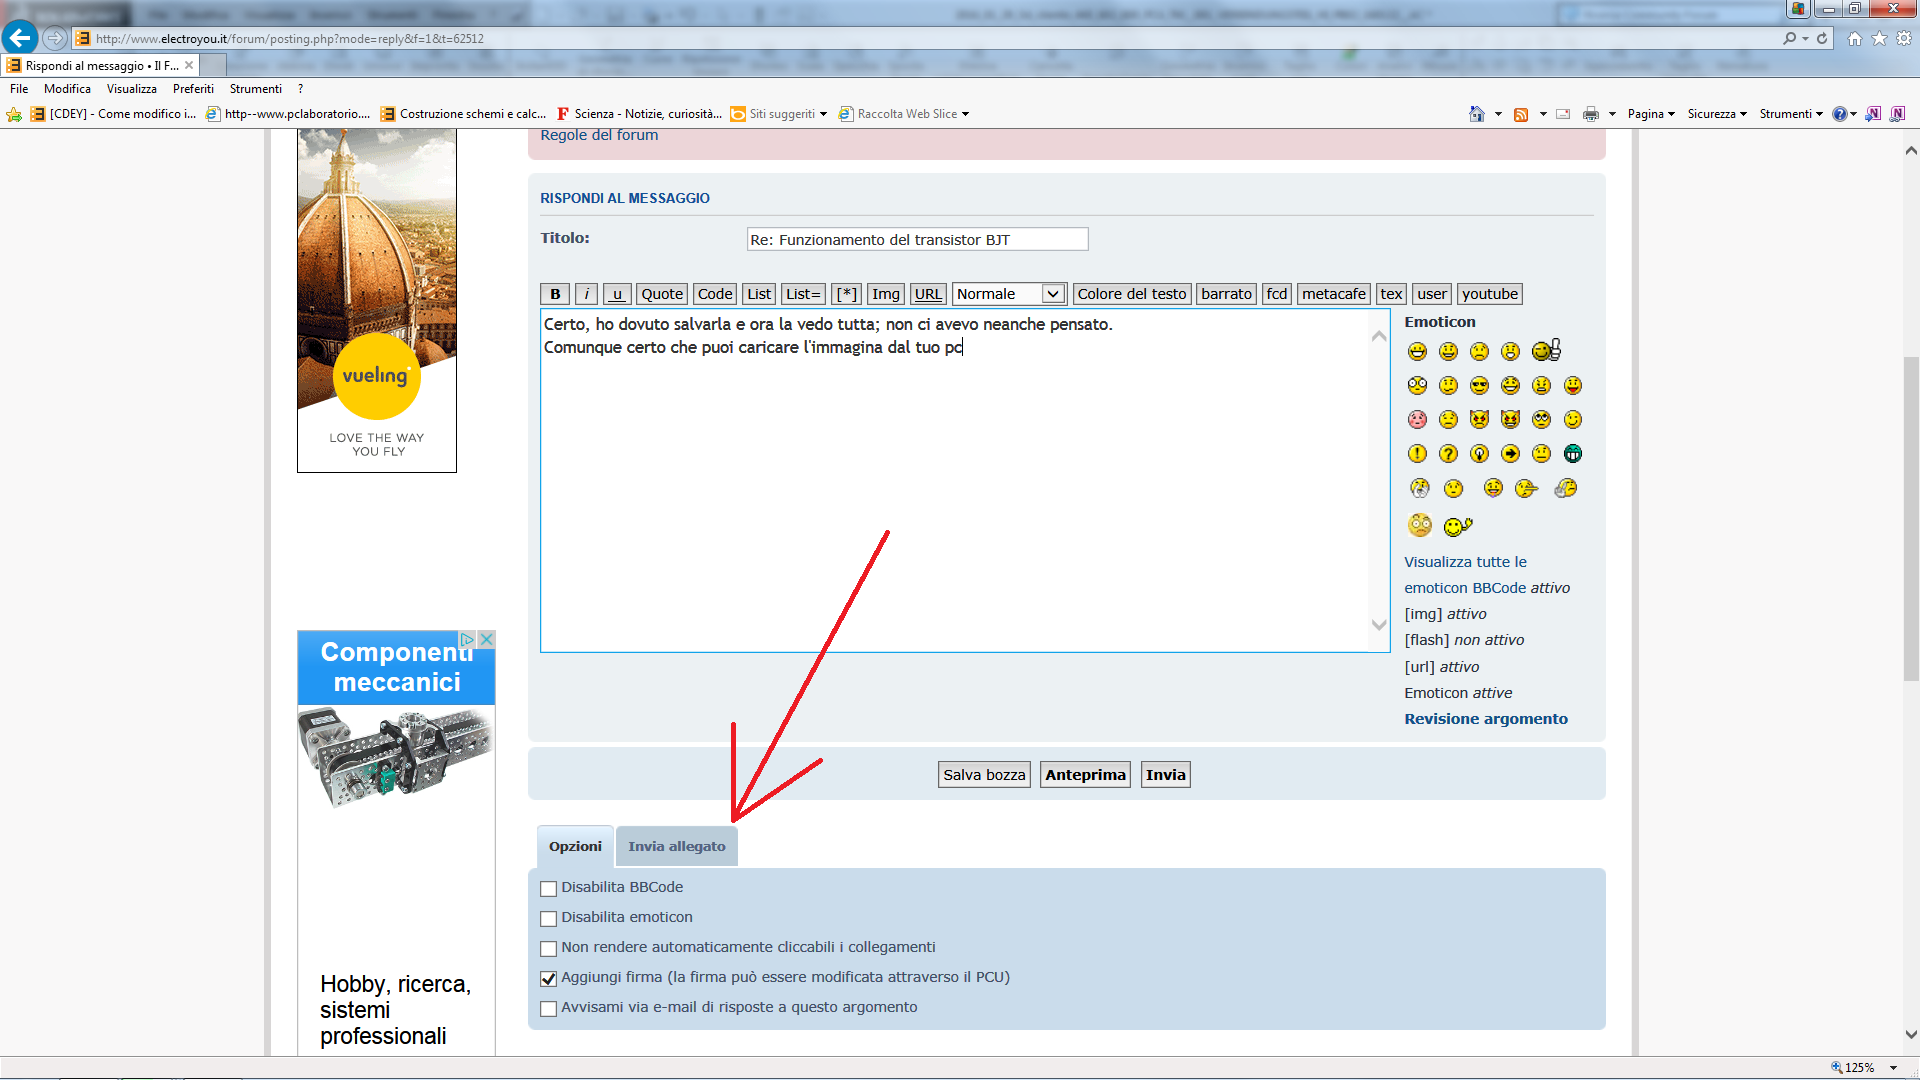Expand the Pagina command bar menu
Image resolution: width=1920 pixels, height=1080 pixels.
coord(1650,114)
